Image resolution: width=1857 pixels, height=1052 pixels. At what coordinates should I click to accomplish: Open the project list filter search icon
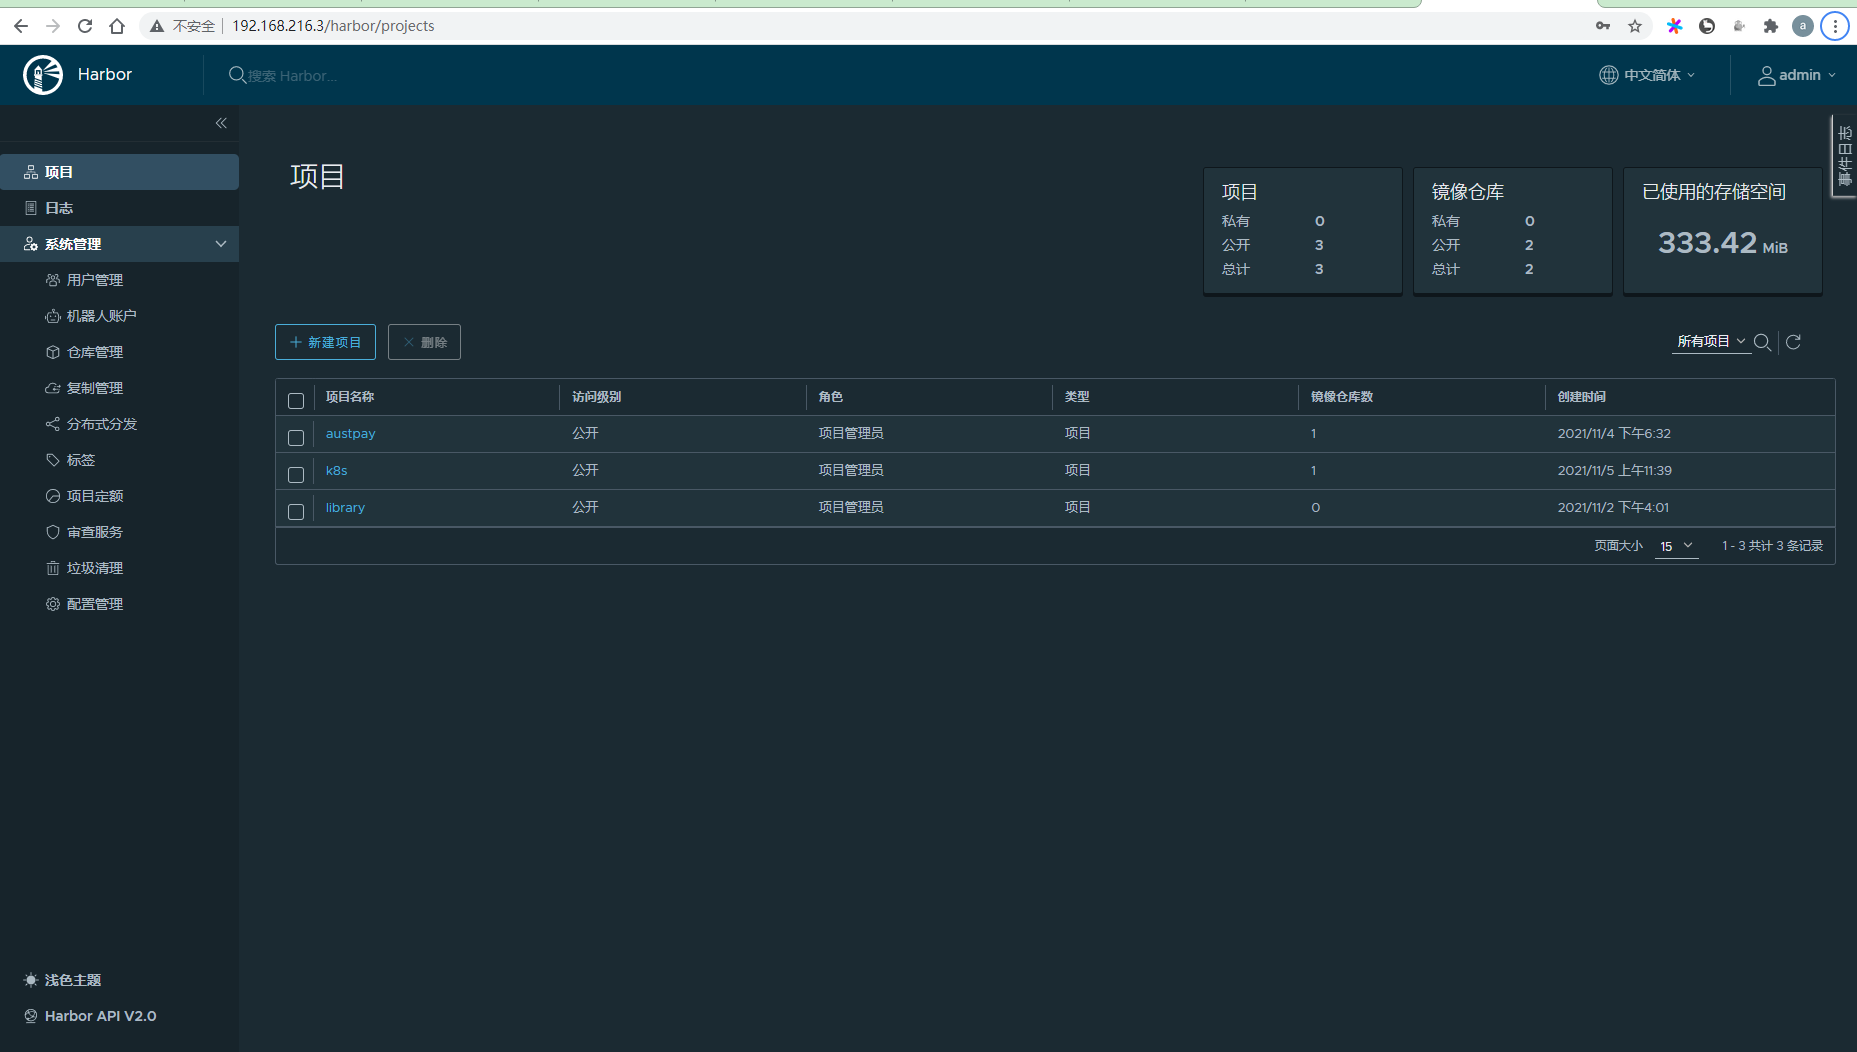1763,342
